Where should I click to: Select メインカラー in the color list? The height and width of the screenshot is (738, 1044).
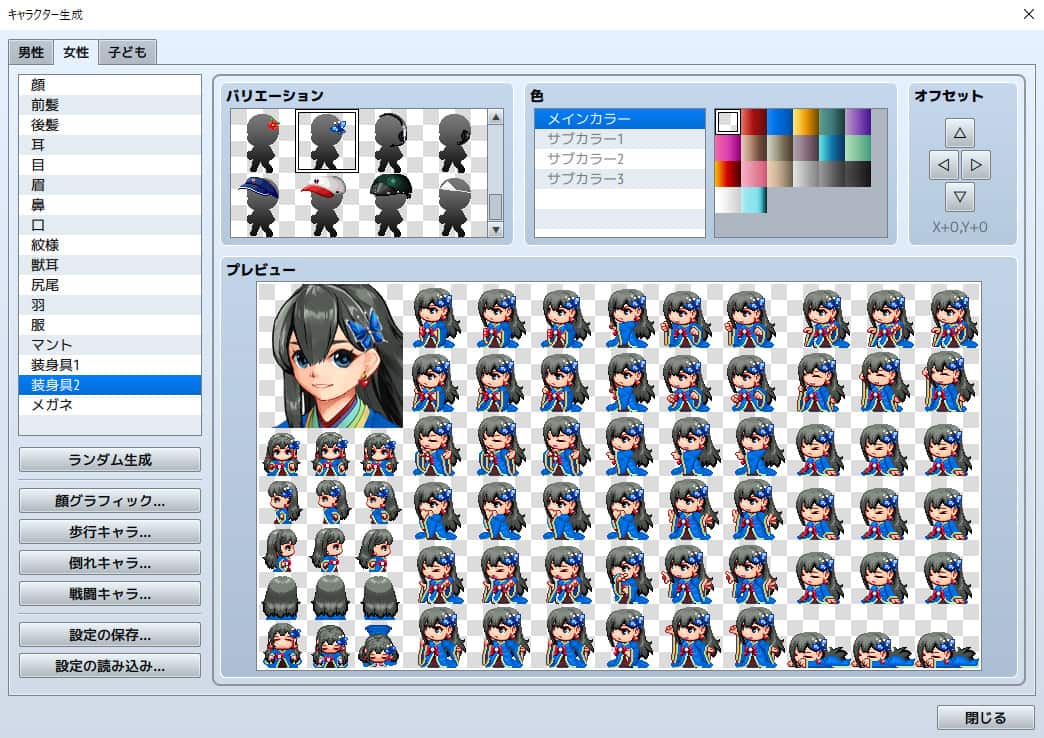click(x=622, y=119)
